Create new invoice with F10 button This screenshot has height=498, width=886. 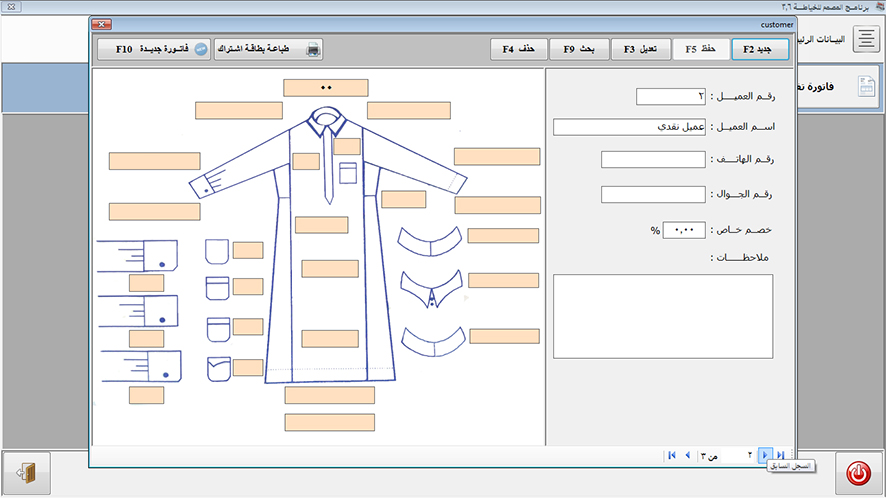[x=154, y=49]
